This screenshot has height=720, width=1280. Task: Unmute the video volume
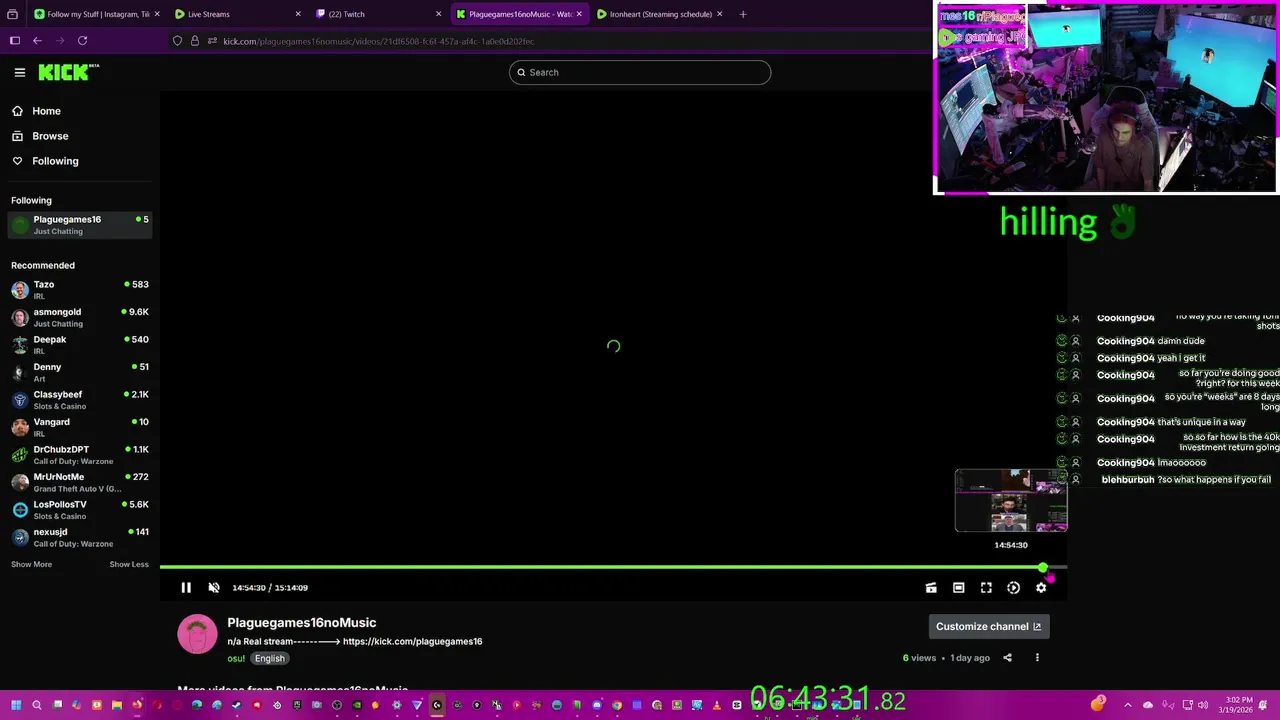pyautogui.click(x=213, y=588)
